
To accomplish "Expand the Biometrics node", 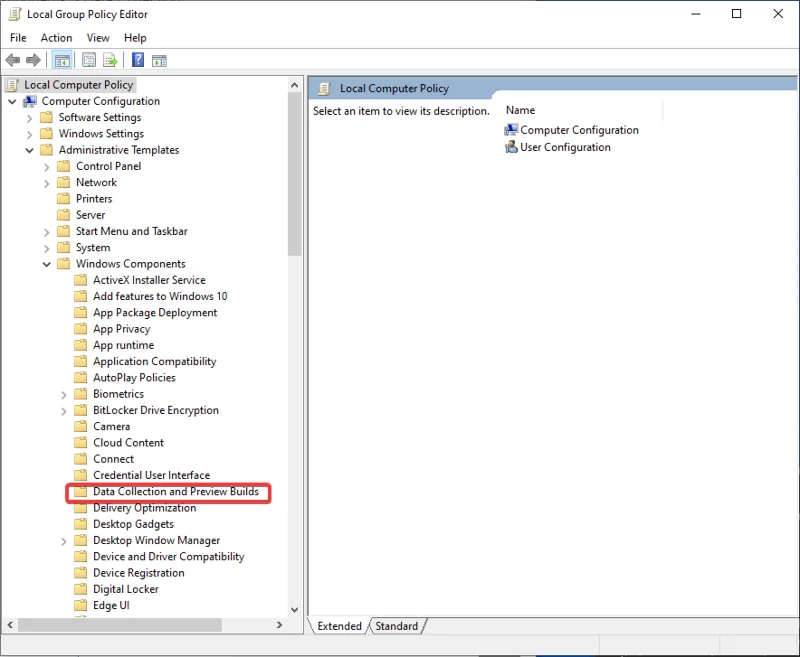I will pos(64,395).
